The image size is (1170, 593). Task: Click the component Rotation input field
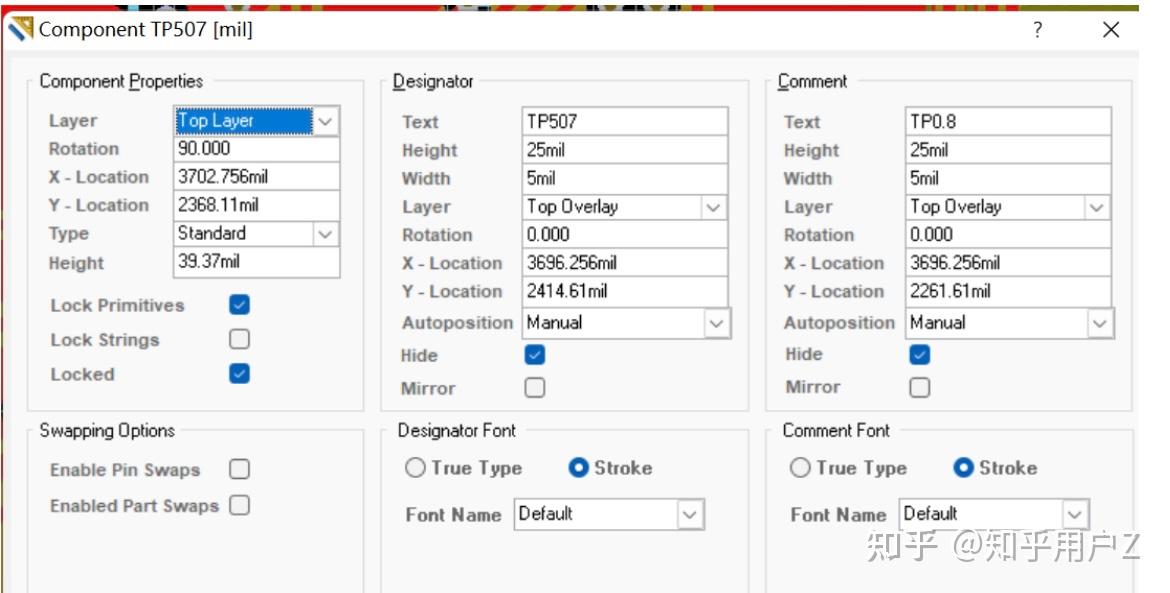pyautogui.click(x=256, y=149)
